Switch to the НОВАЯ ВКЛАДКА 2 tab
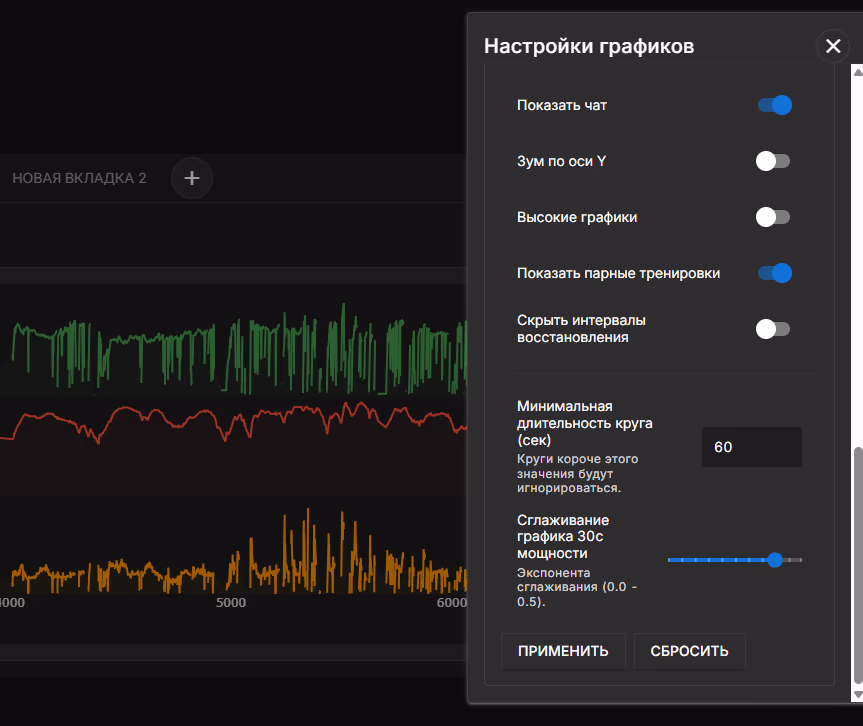This screenshot has height=726, width=863. pyautogui.click(x=79, y=178)
